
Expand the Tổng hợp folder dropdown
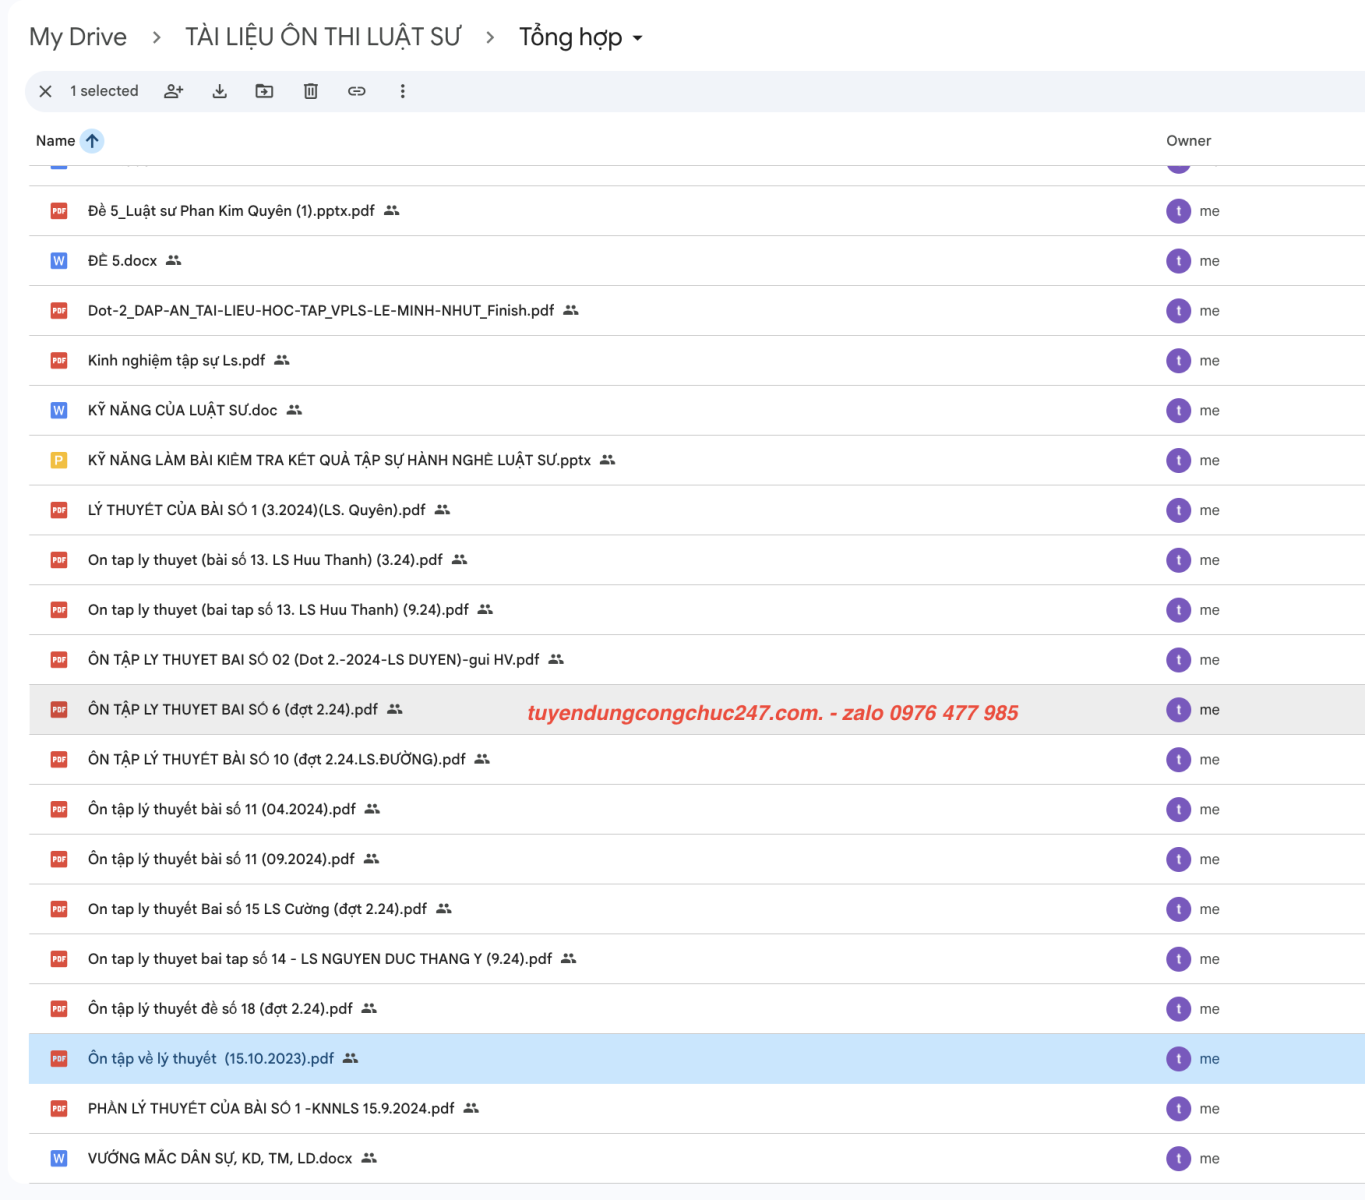click(638, 38)
